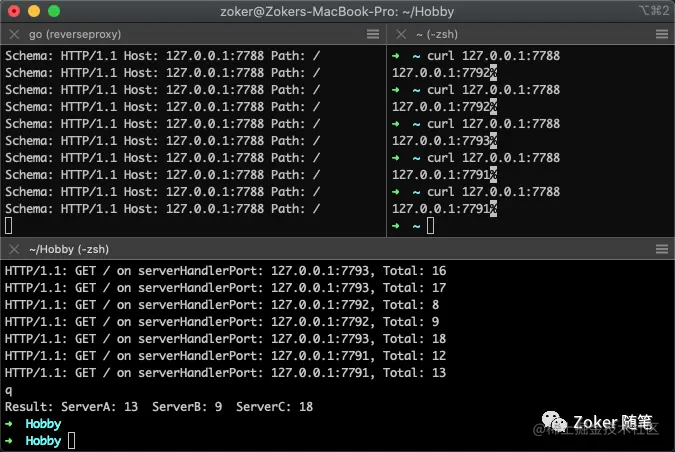
Task: Click the cursor block in the reverseproxy pane
Action: (9, 226)
